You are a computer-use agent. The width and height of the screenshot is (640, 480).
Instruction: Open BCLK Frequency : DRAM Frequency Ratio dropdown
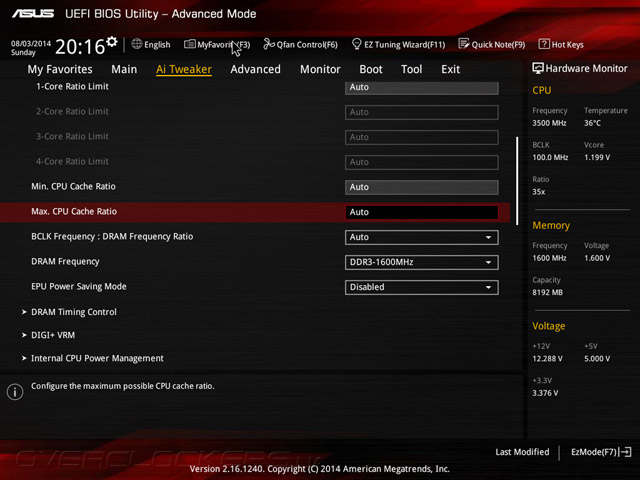pos(422,237)
